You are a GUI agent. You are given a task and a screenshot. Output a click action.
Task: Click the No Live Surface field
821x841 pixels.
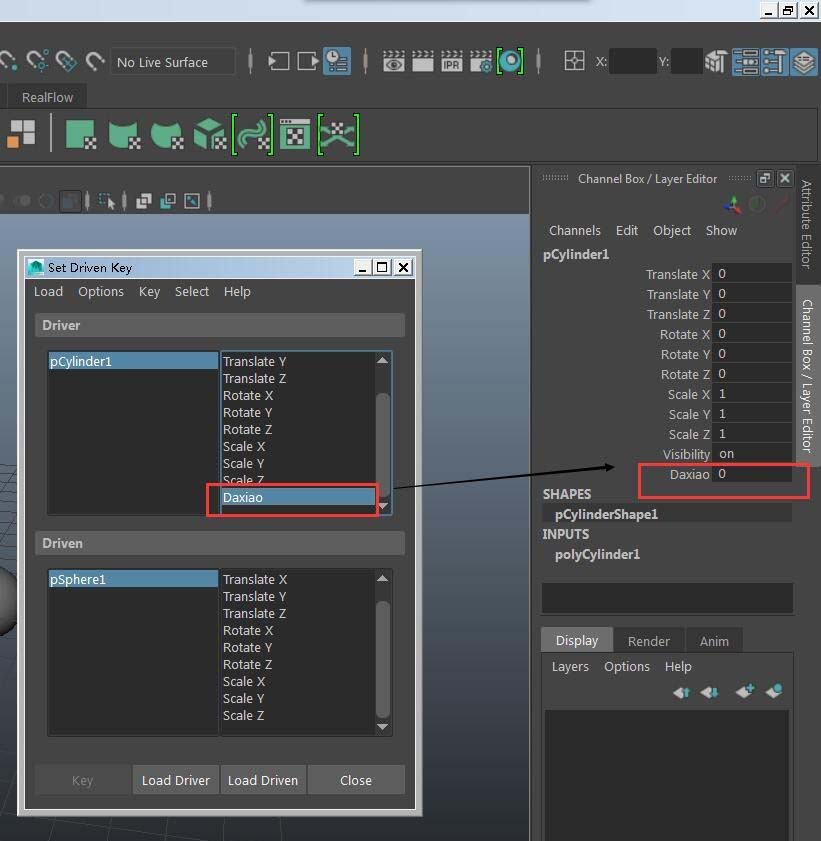tap(173, 62)
